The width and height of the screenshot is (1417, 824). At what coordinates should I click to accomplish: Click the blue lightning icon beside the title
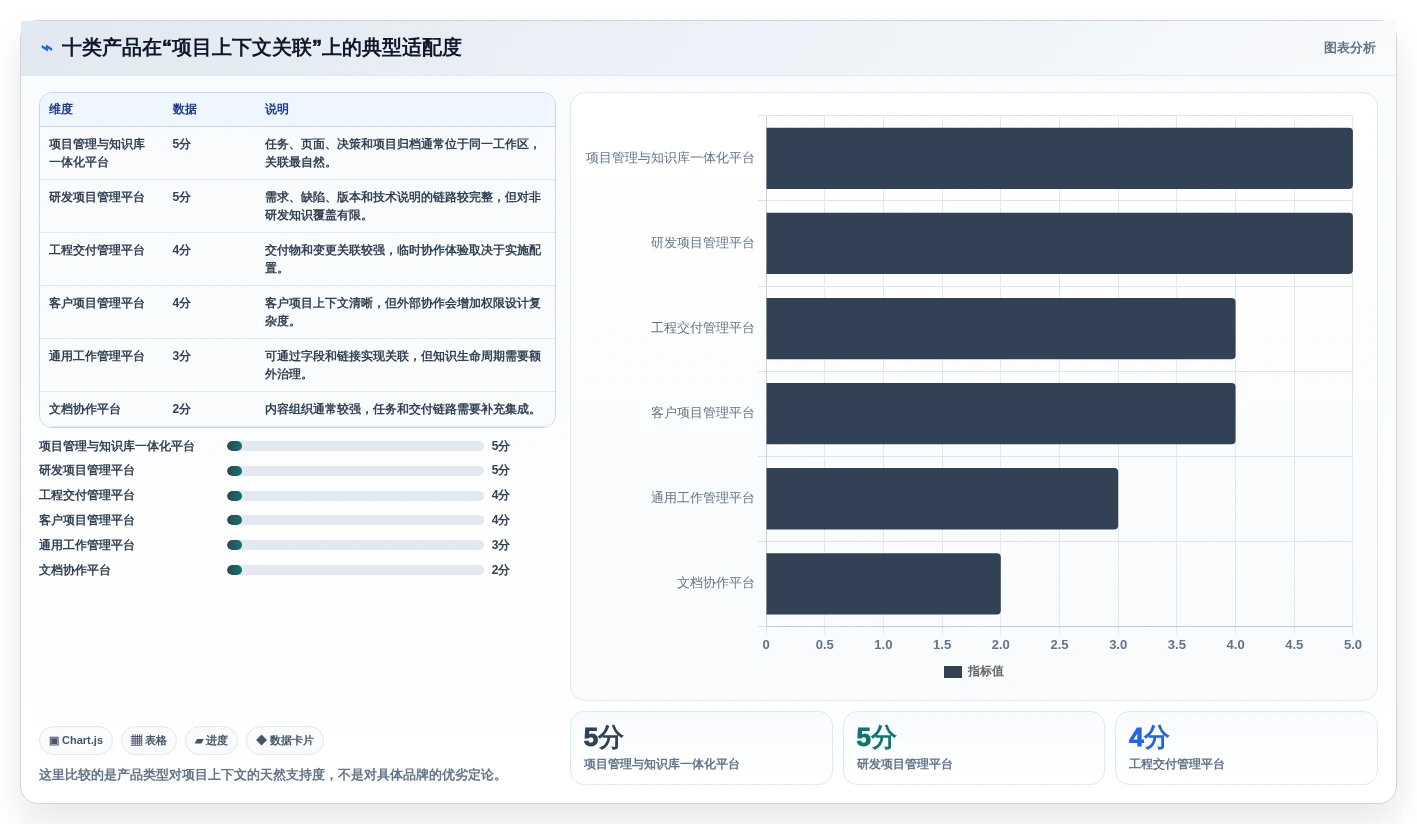47,48
